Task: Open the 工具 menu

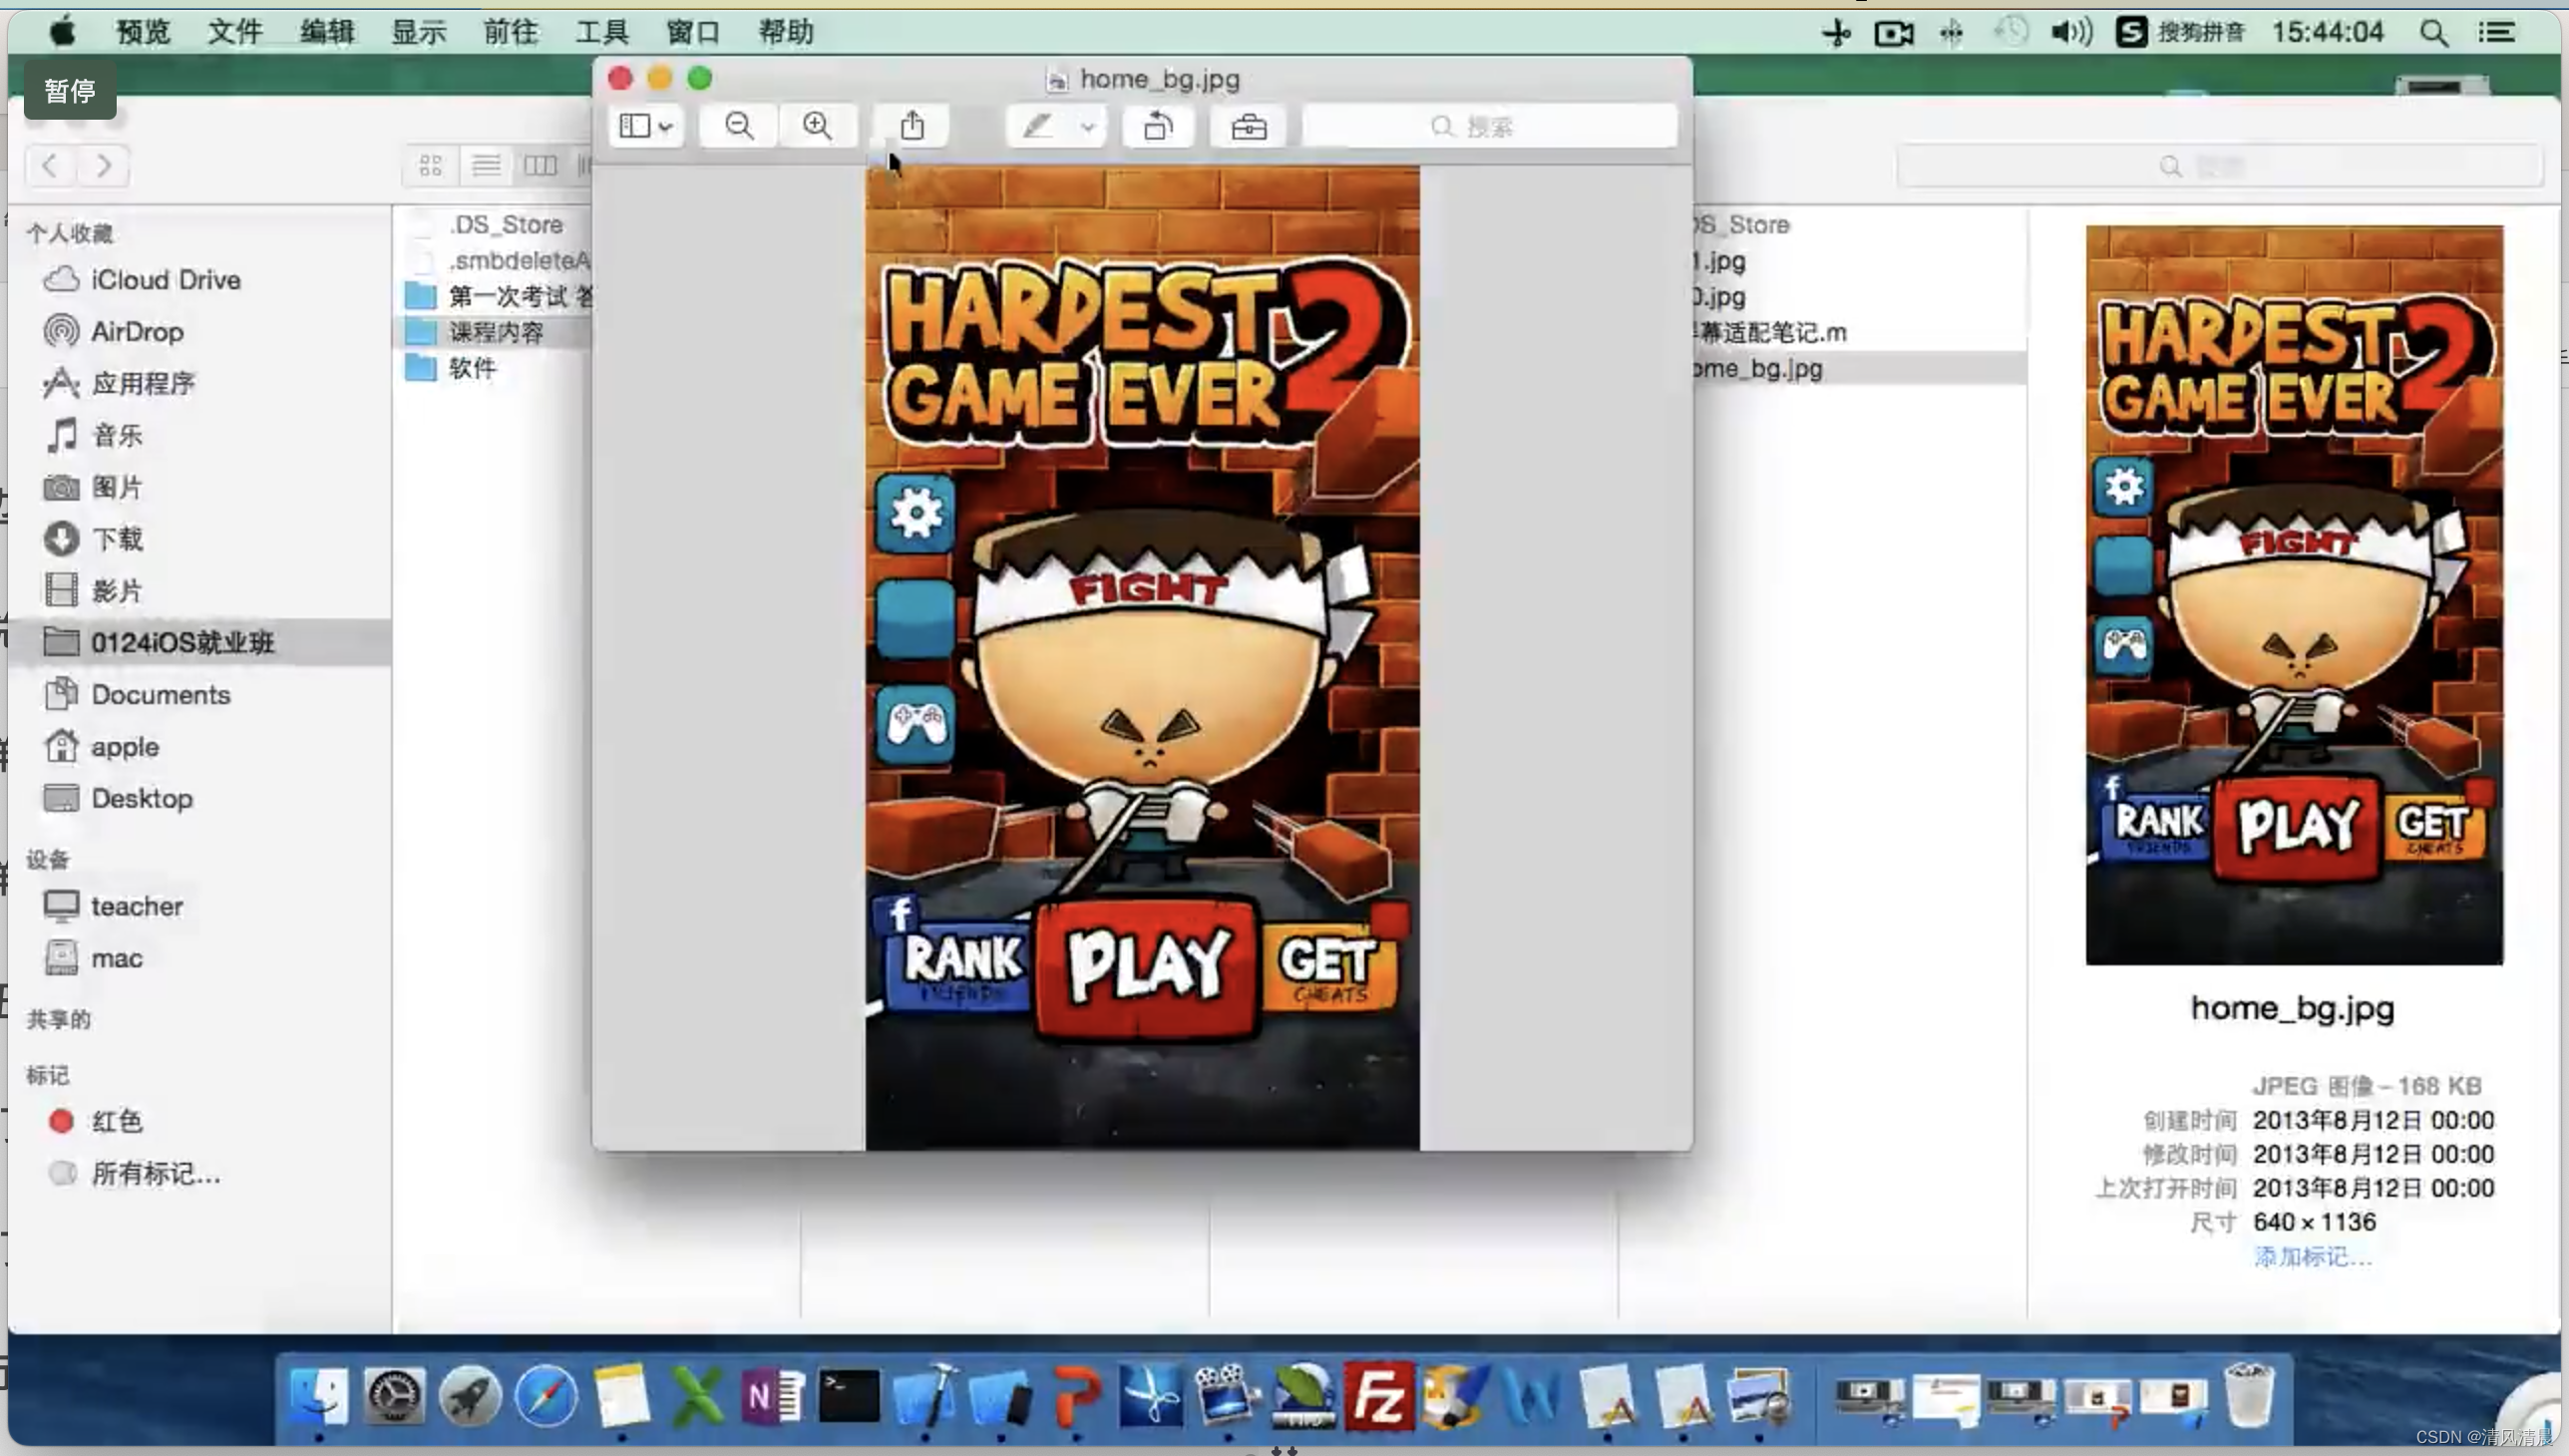Action: [602, 32]
